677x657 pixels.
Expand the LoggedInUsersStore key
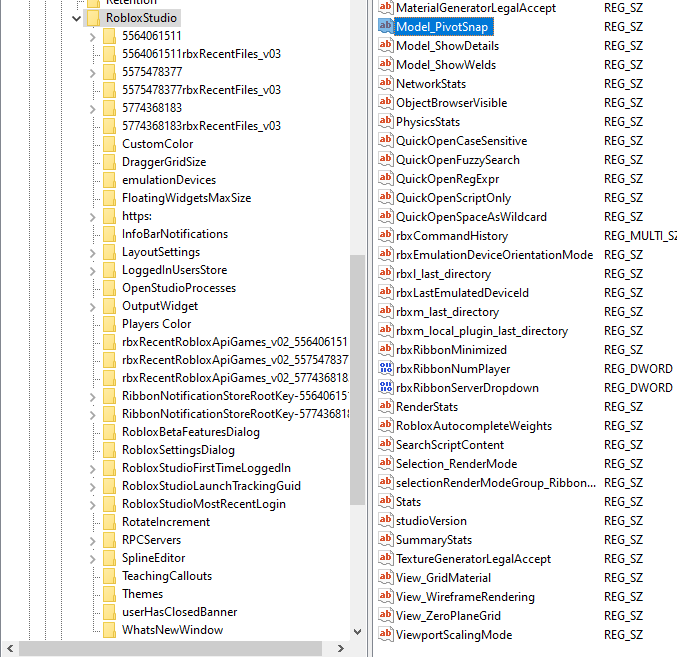point(92,270)
